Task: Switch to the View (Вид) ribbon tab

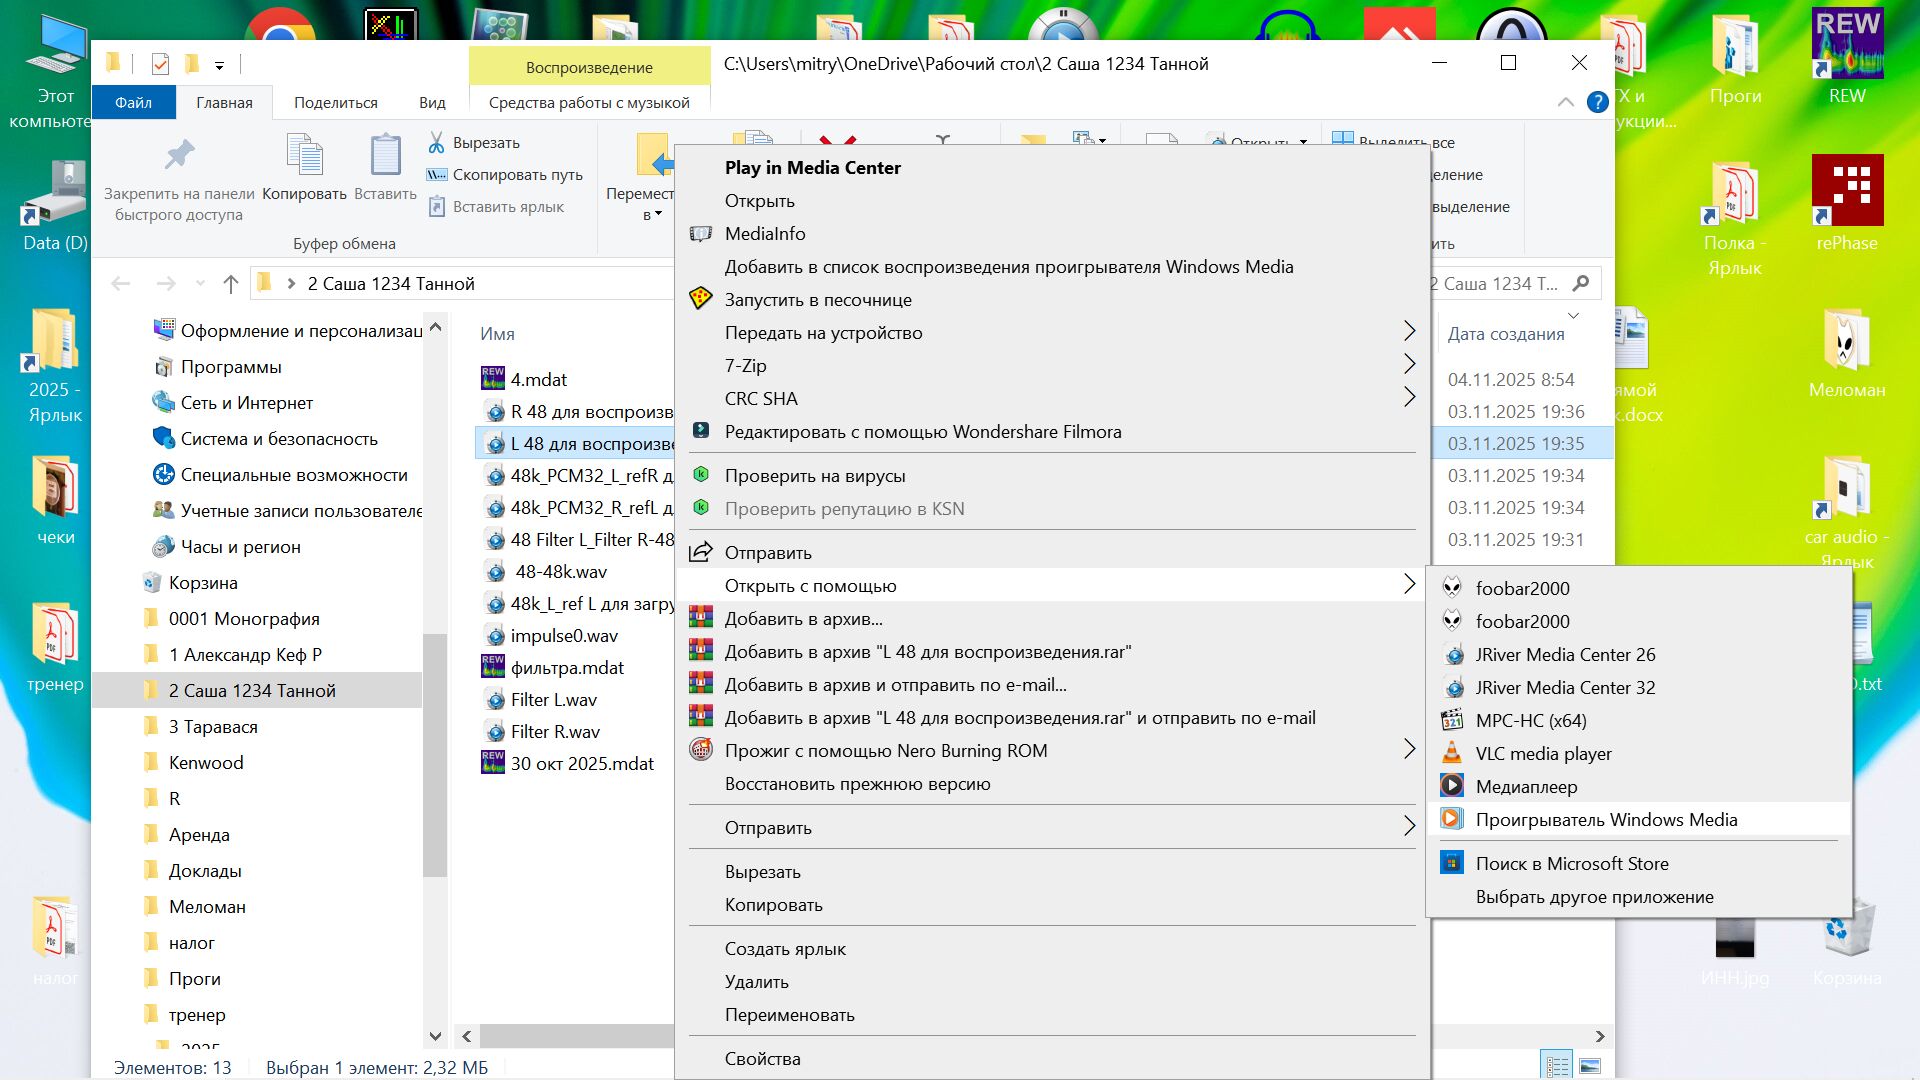Action: click(x=432, y=102)
